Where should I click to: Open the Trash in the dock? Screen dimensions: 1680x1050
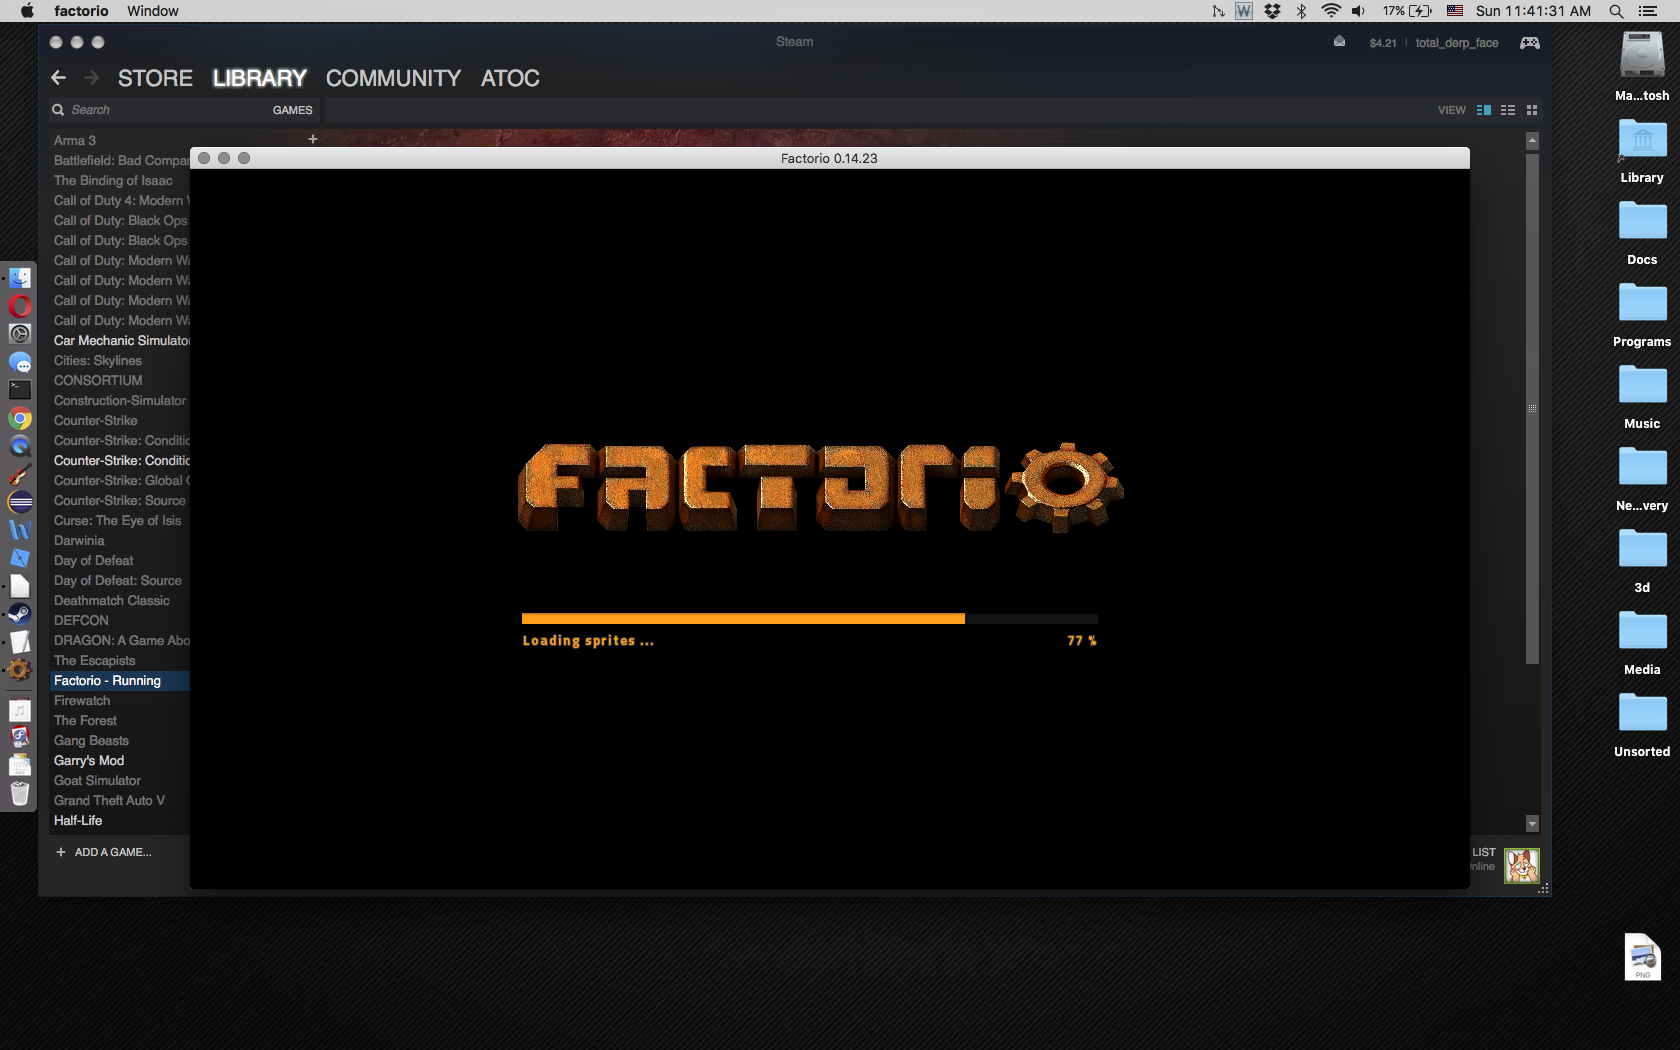click(x=20, y=794)
